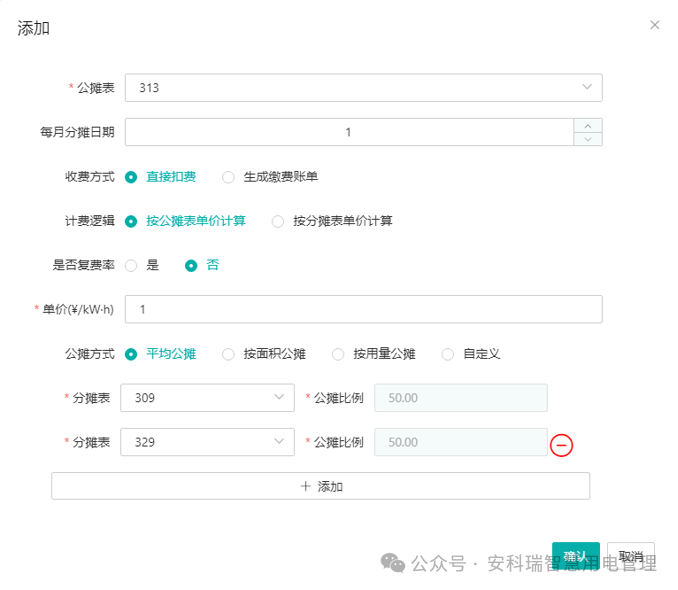Open the 公摊表 dropdown showing 313
The height and width of the screenshot is (590, 678).
(x=366, y=88)
